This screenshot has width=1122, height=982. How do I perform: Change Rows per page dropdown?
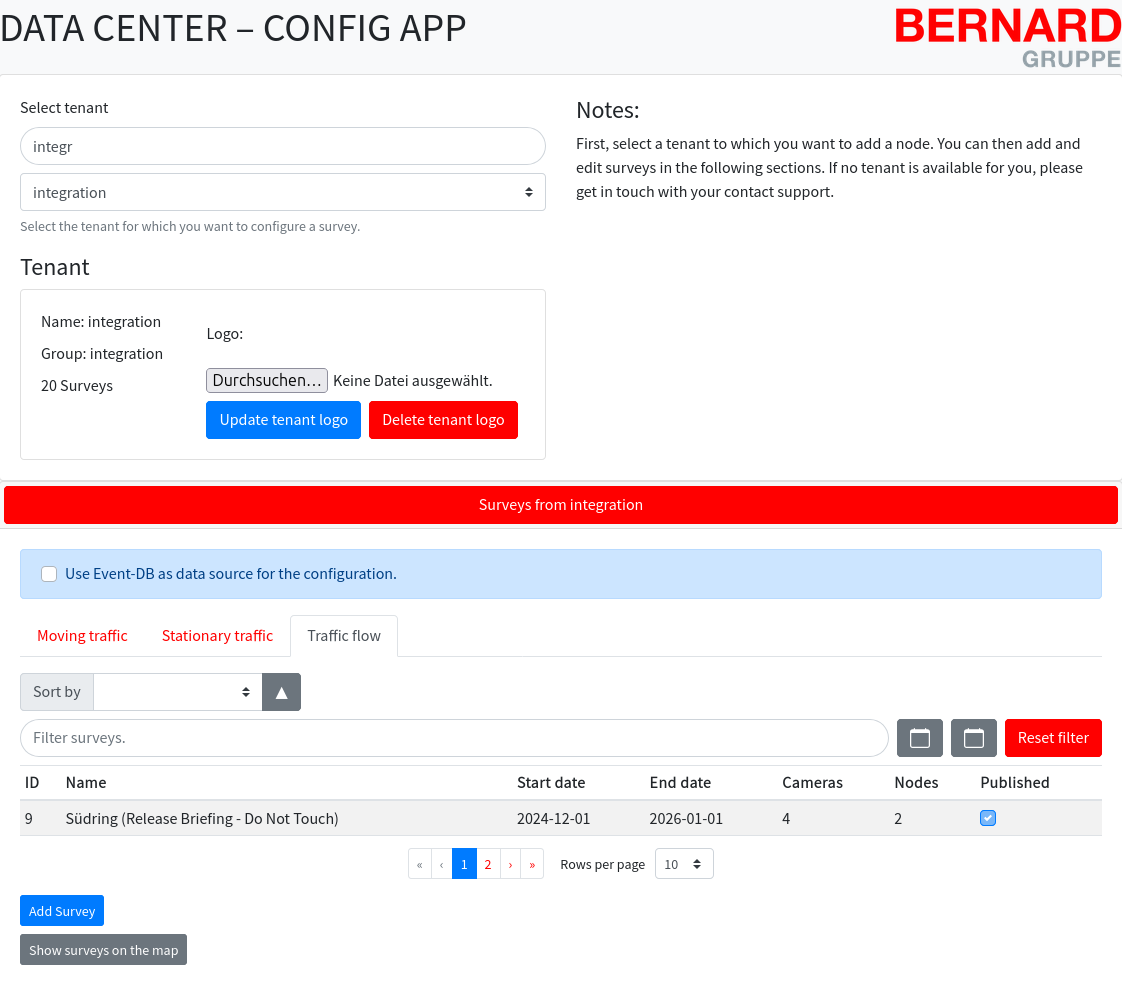684,864
